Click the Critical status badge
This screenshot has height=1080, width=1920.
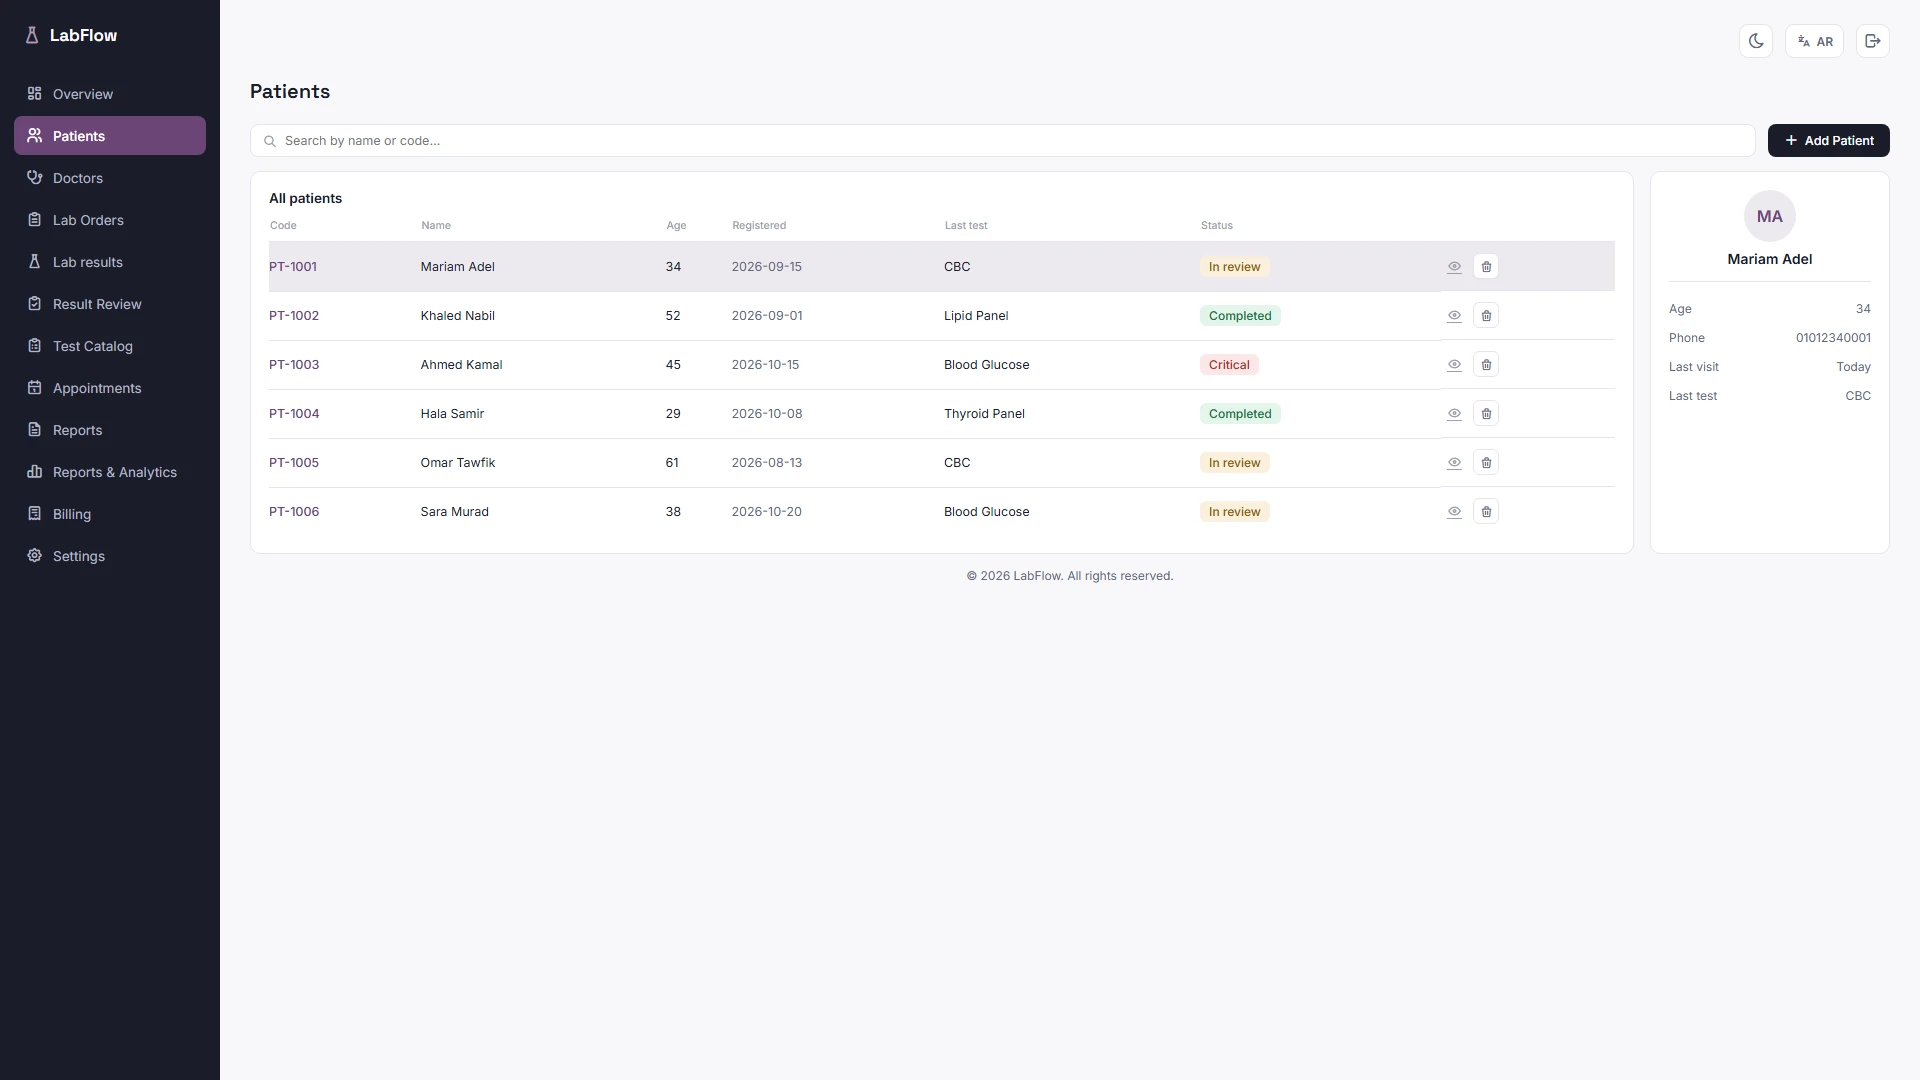(x=1229, y=365)
